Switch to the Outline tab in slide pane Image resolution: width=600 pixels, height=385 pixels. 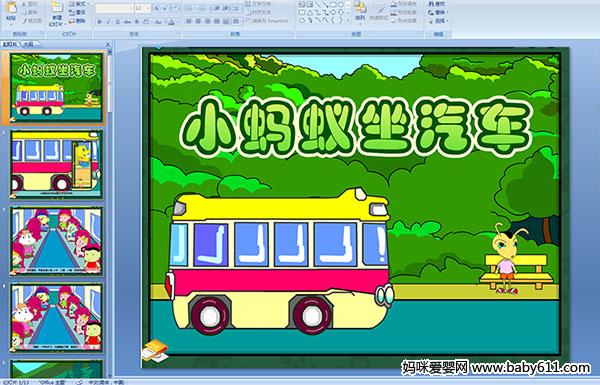coord(29,44)
